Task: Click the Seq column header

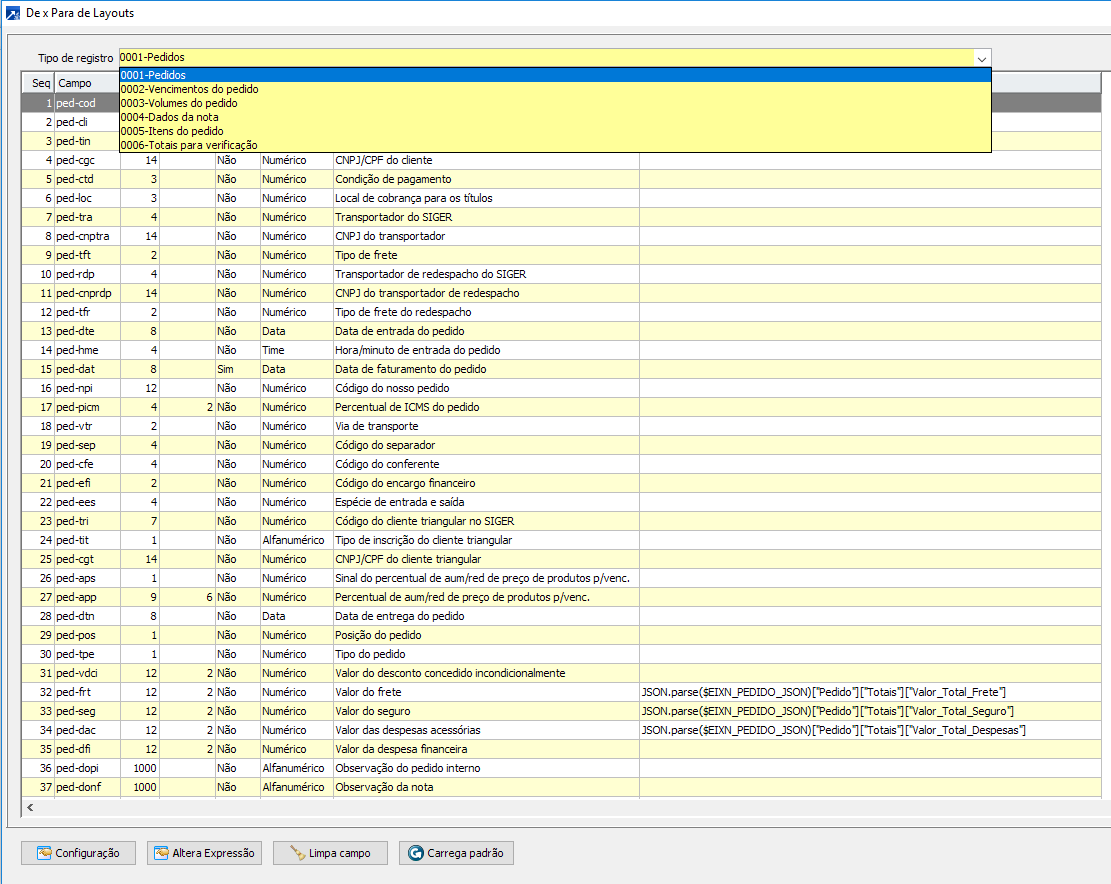Action: point(40,83)
